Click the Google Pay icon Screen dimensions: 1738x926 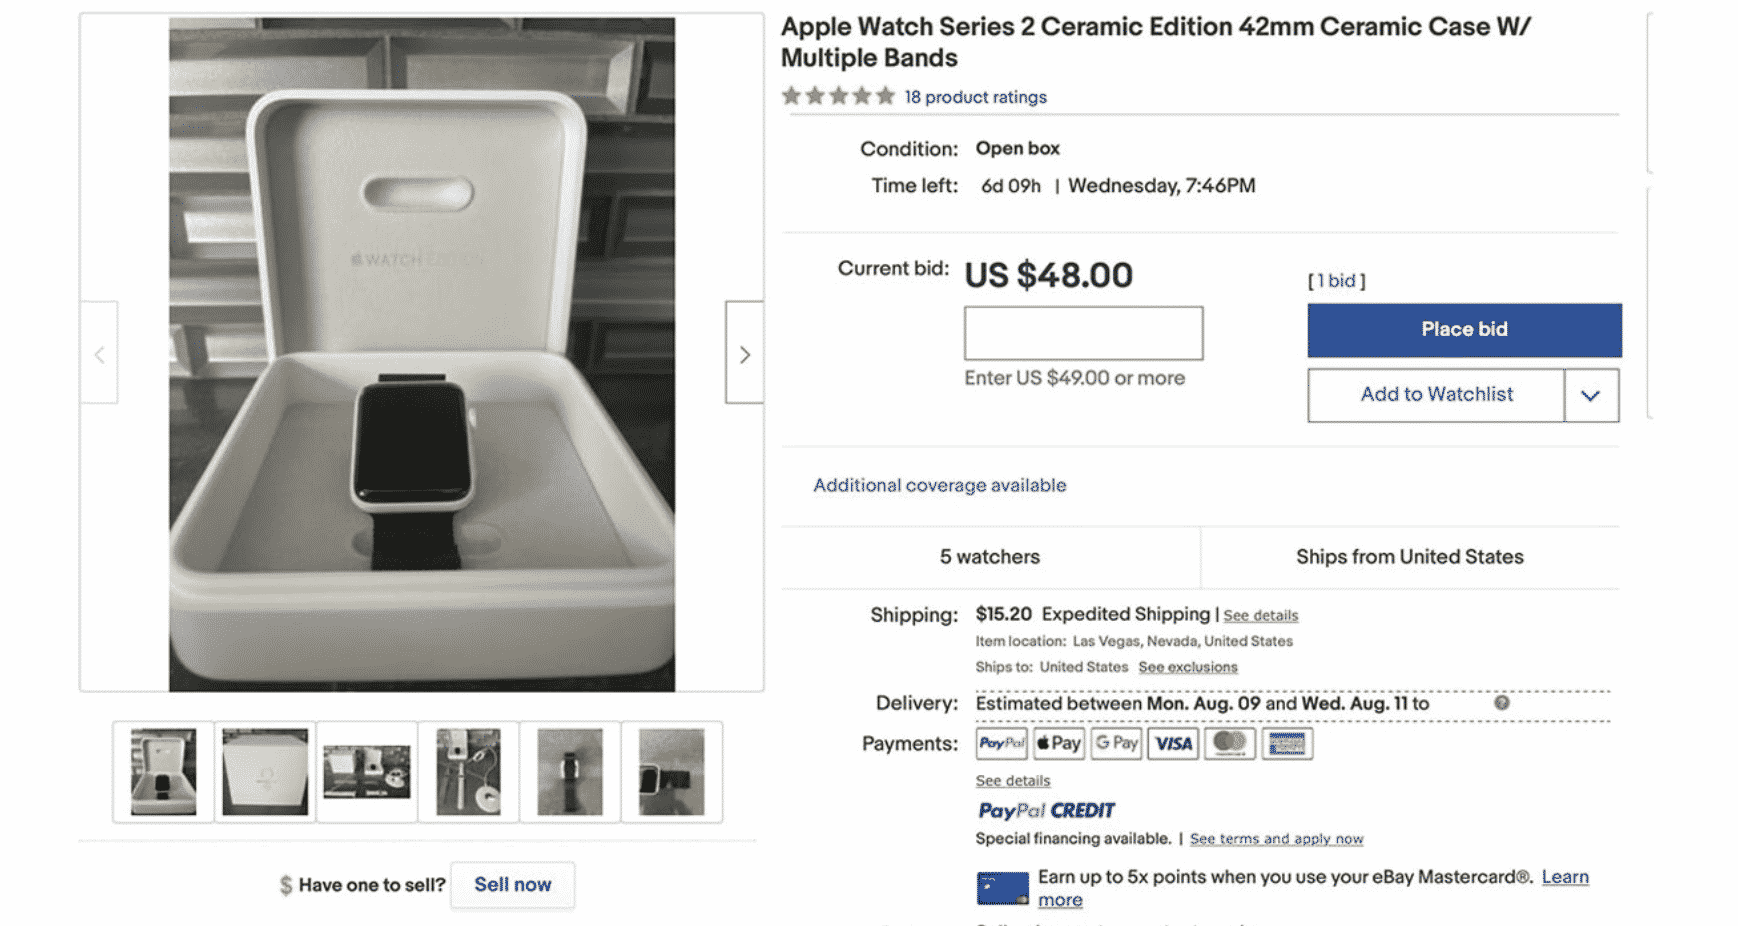(x=1116, y=743)
